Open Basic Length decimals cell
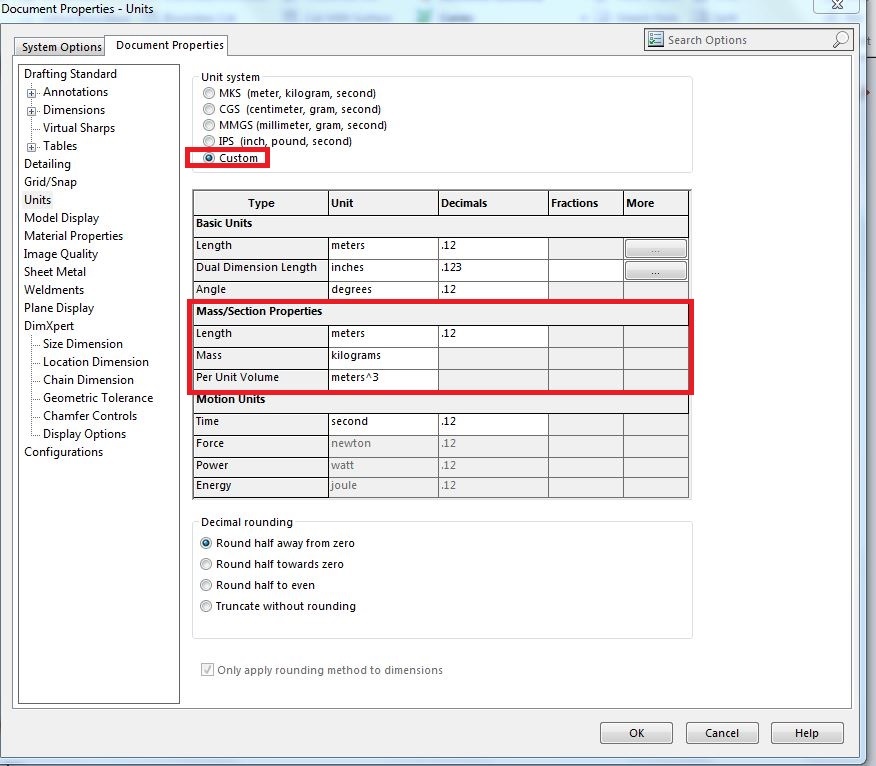 493,248
